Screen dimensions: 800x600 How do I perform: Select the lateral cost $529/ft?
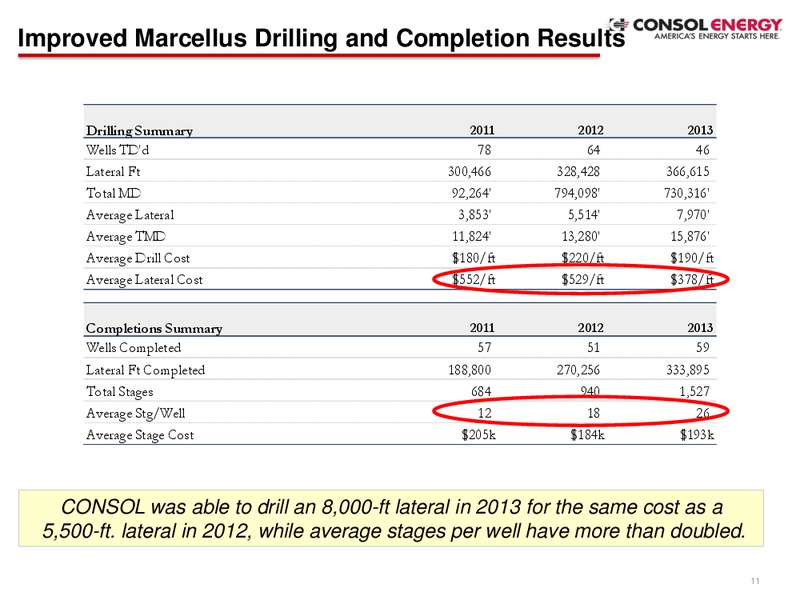pos(583,280)
